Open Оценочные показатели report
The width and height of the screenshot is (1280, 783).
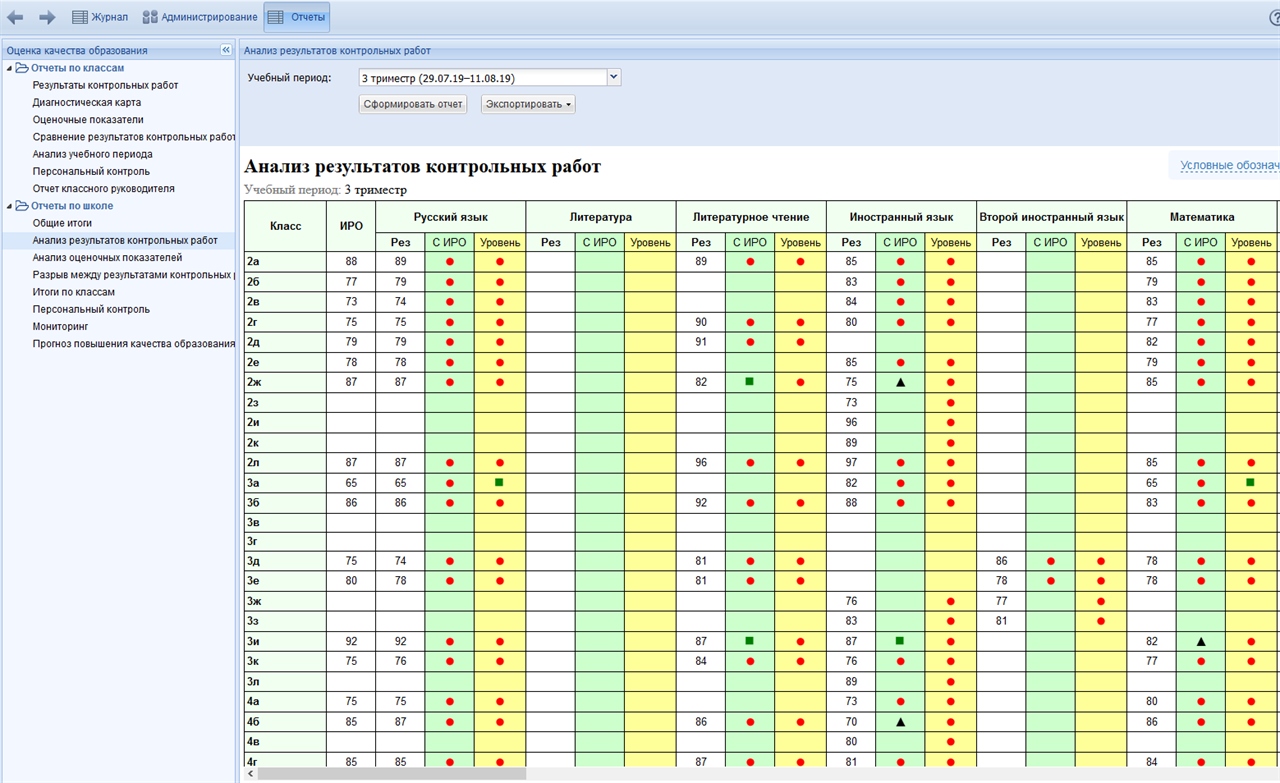[88, 119]
